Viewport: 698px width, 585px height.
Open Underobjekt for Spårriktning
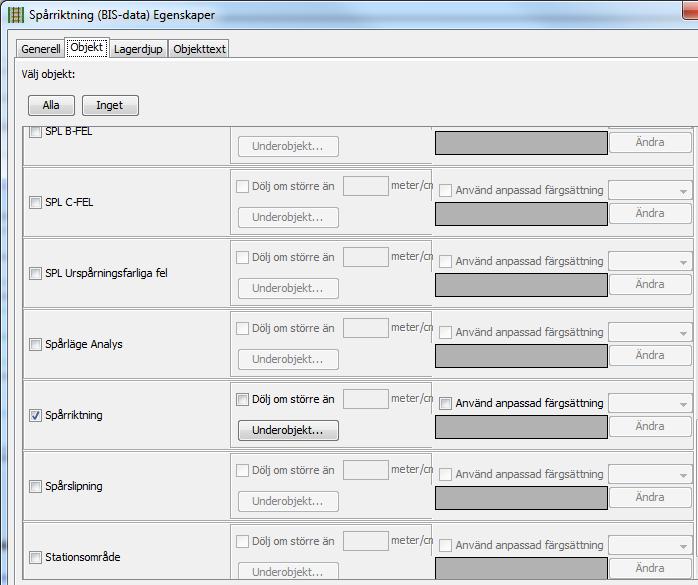(x=288, y=431)
